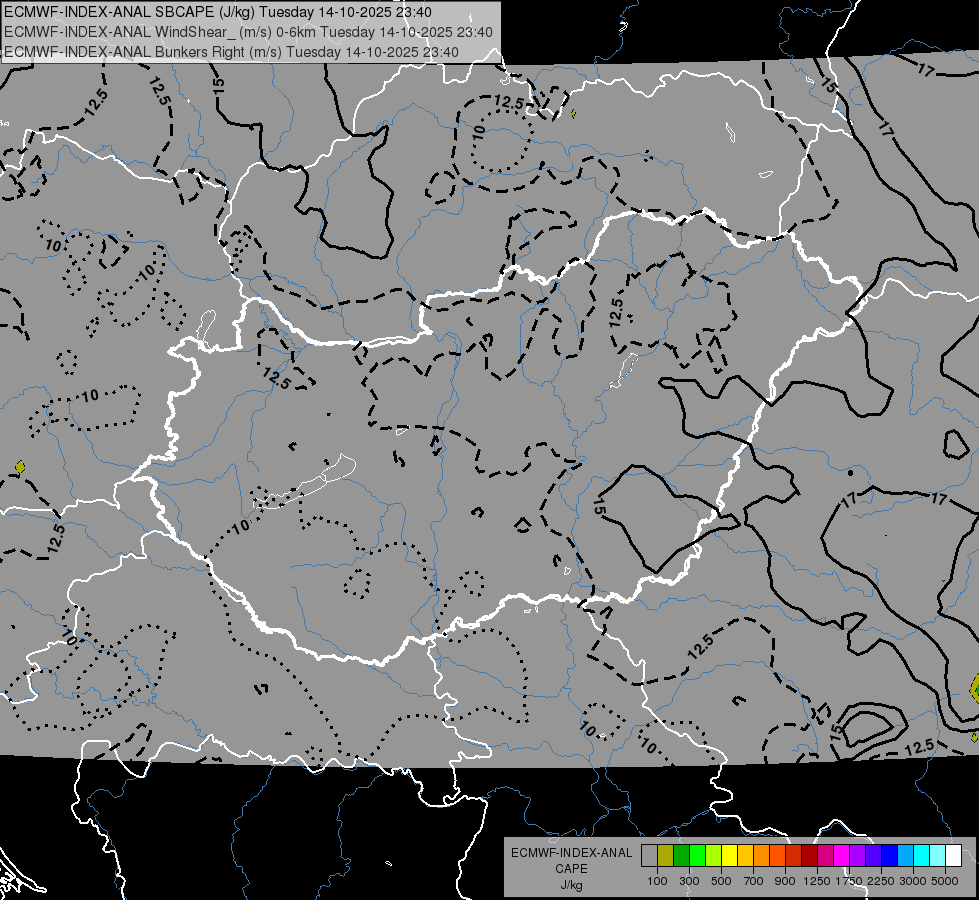Select the gray first swatch in CAPE legend
The width and height of the screenshot is (979, 900).
[649, 855]
